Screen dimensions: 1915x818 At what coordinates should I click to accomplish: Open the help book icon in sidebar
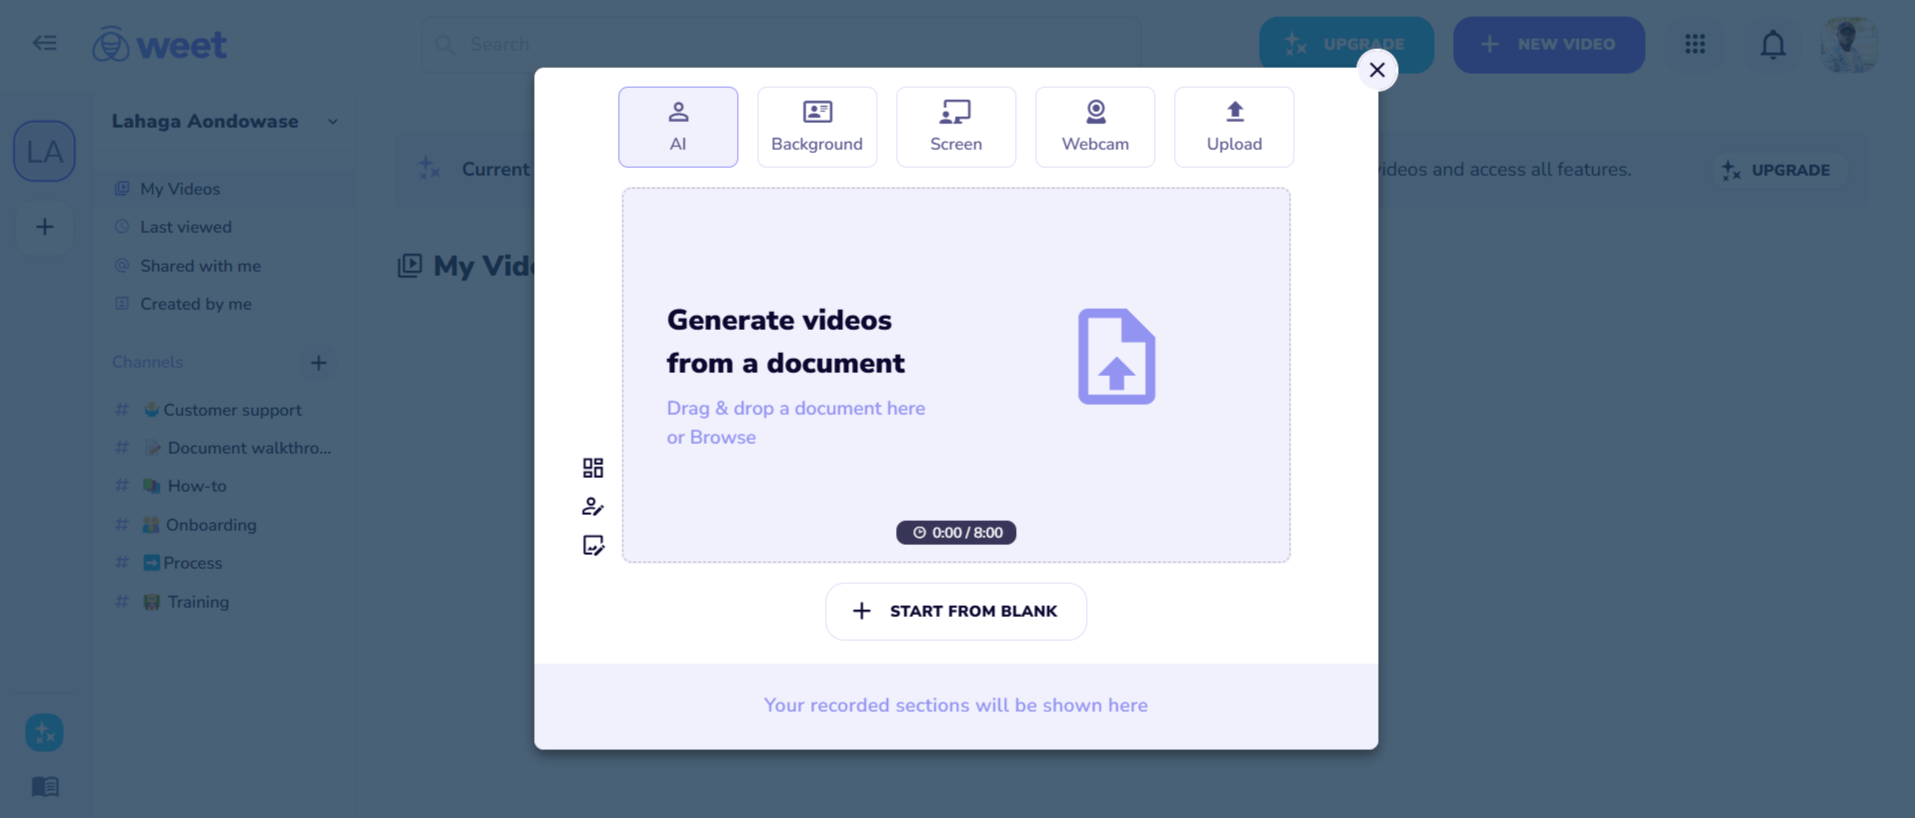pyautogui.click(x=45, y=786)
